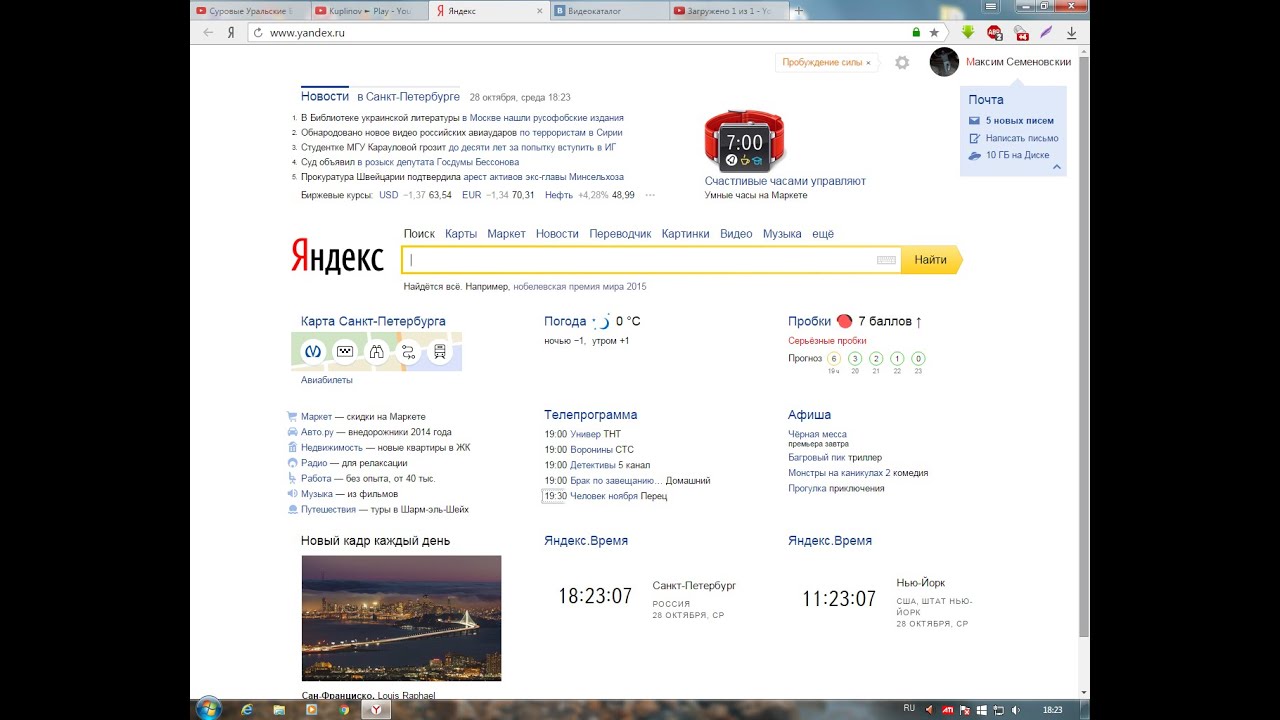Open Чёрная месса event link

[817, 434]
